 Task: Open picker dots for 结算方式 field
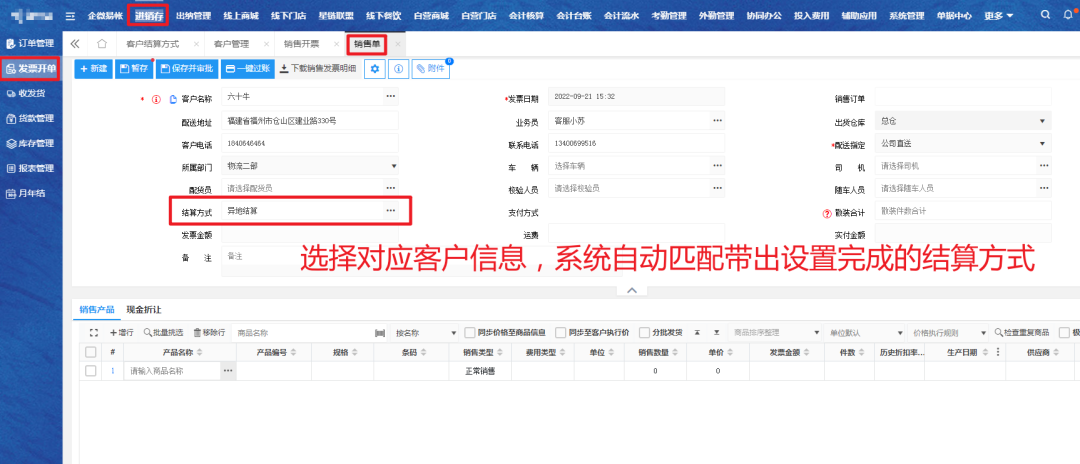(x=391, y=210)
